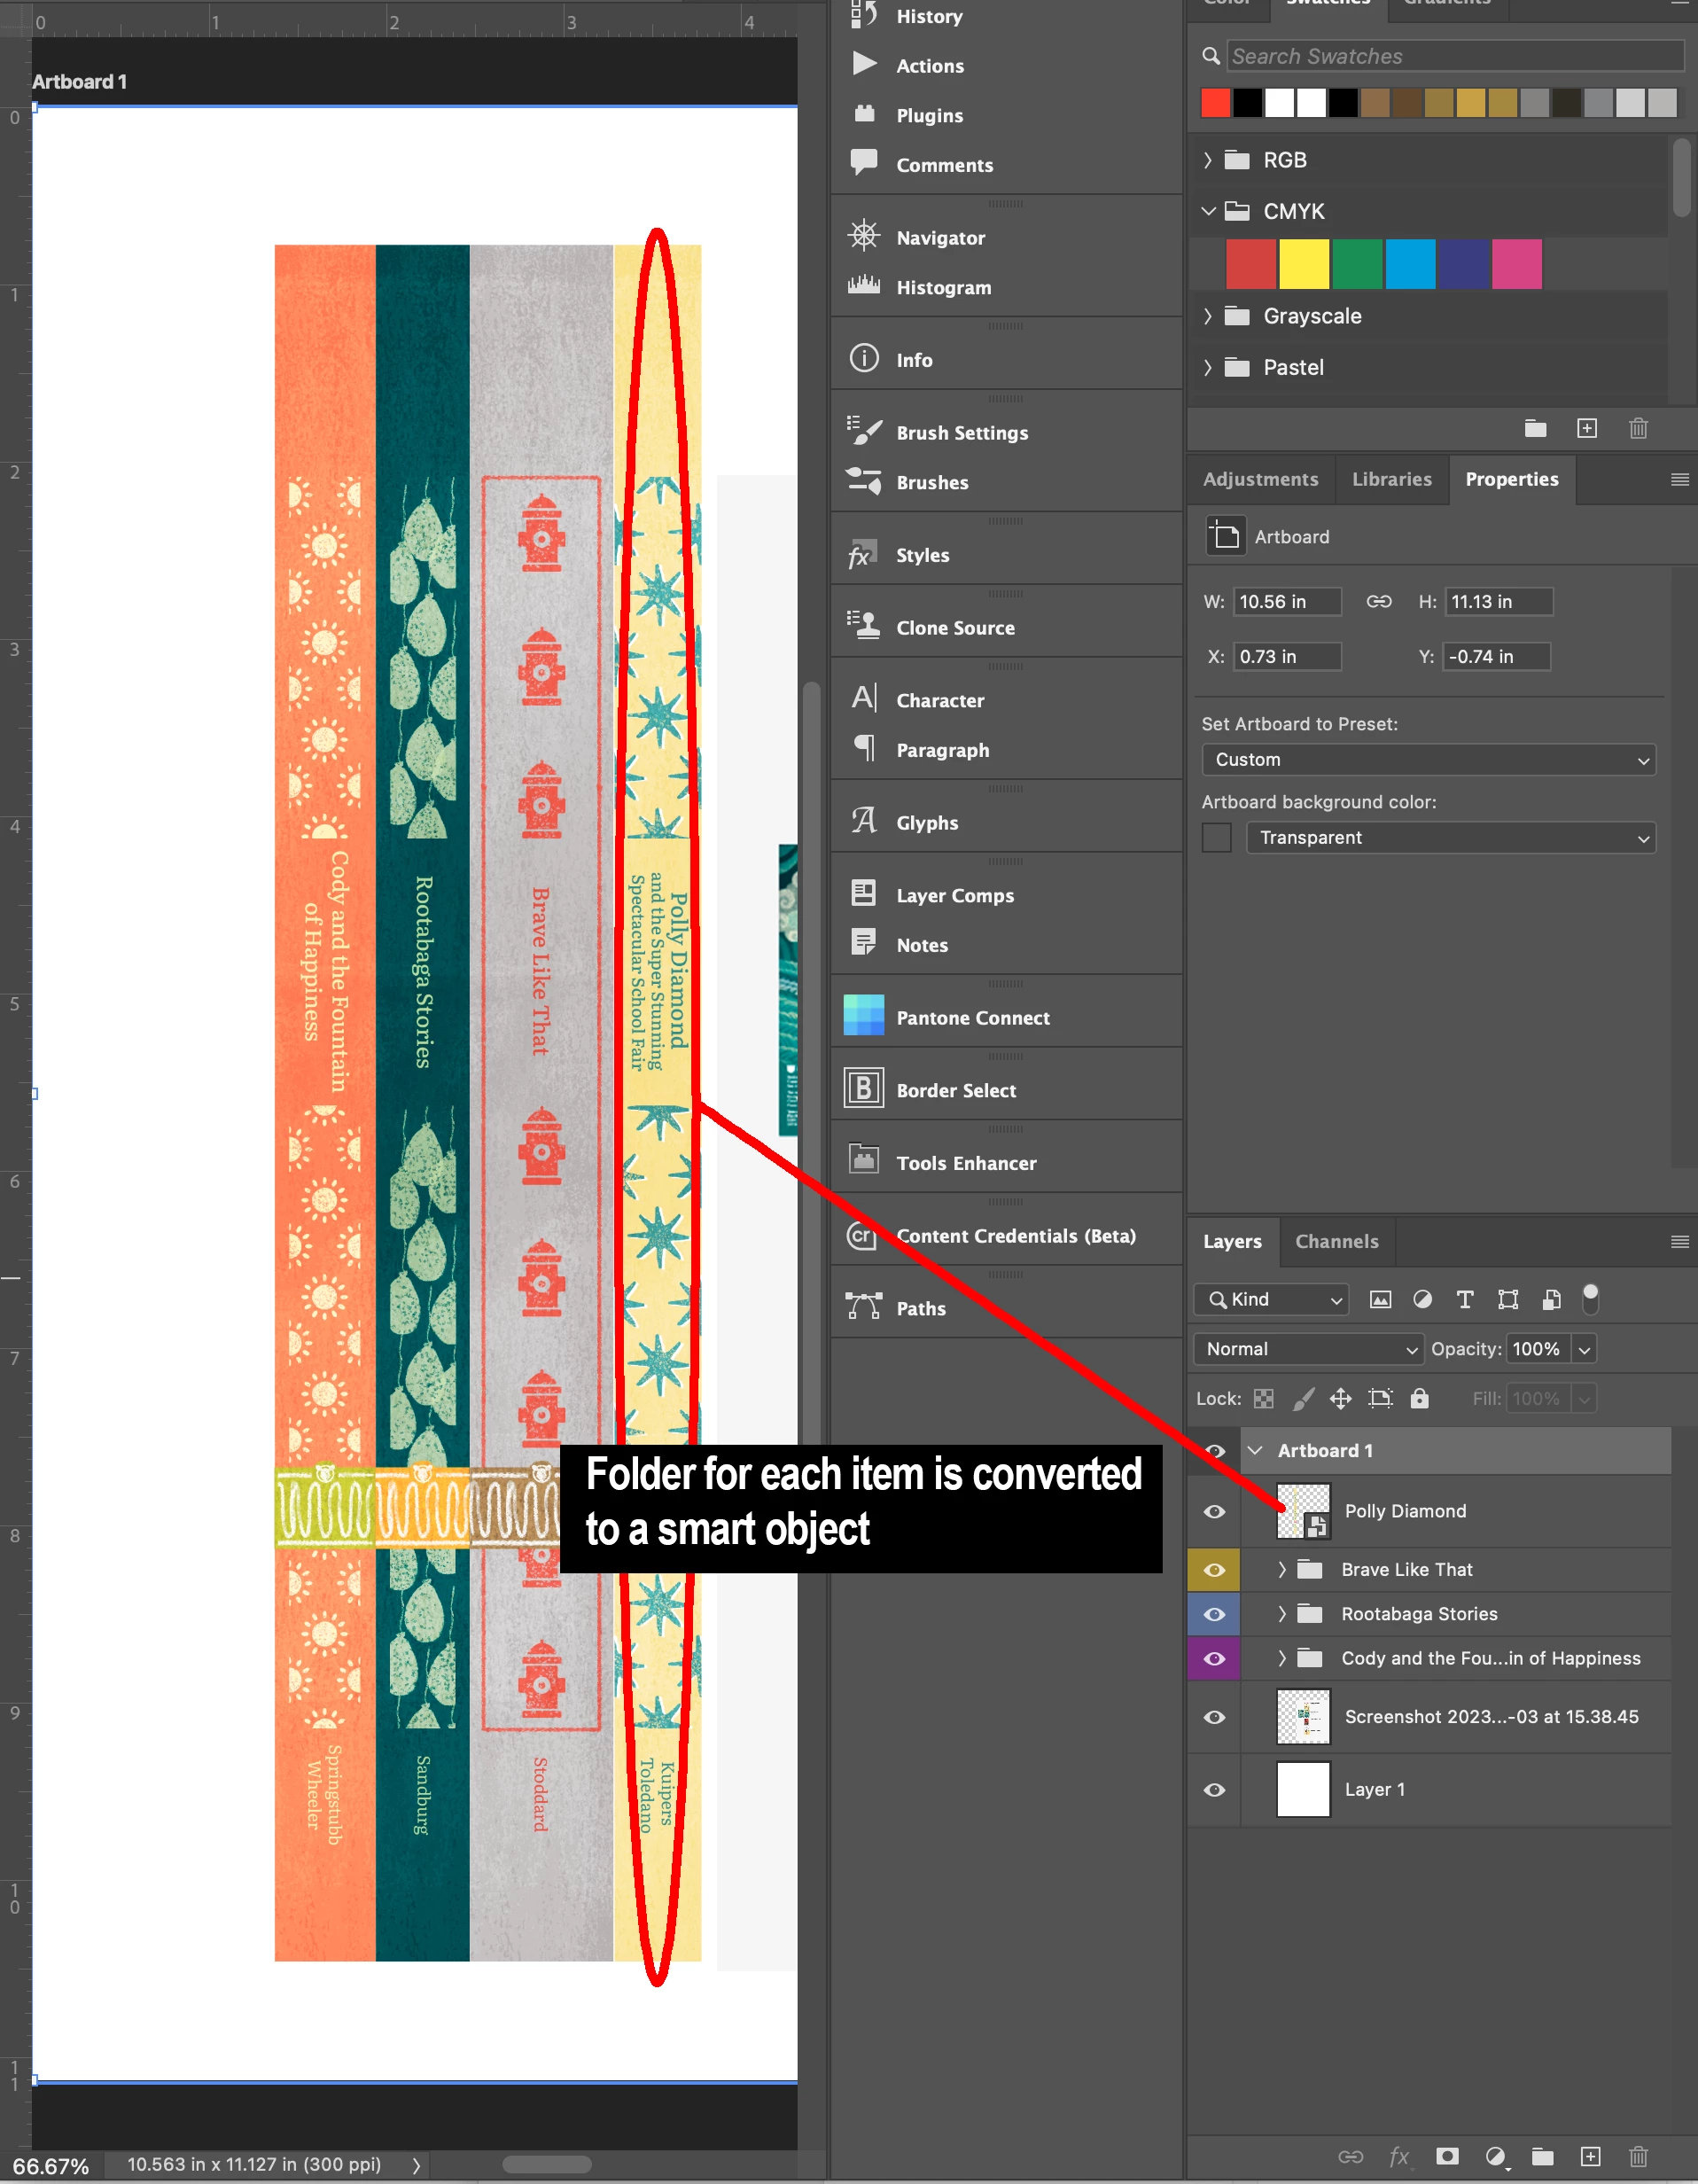This screenshot has width=1698, height=2184.
Task: Open Set Artboard to Preset dropdown
Action: point(1428,760)
